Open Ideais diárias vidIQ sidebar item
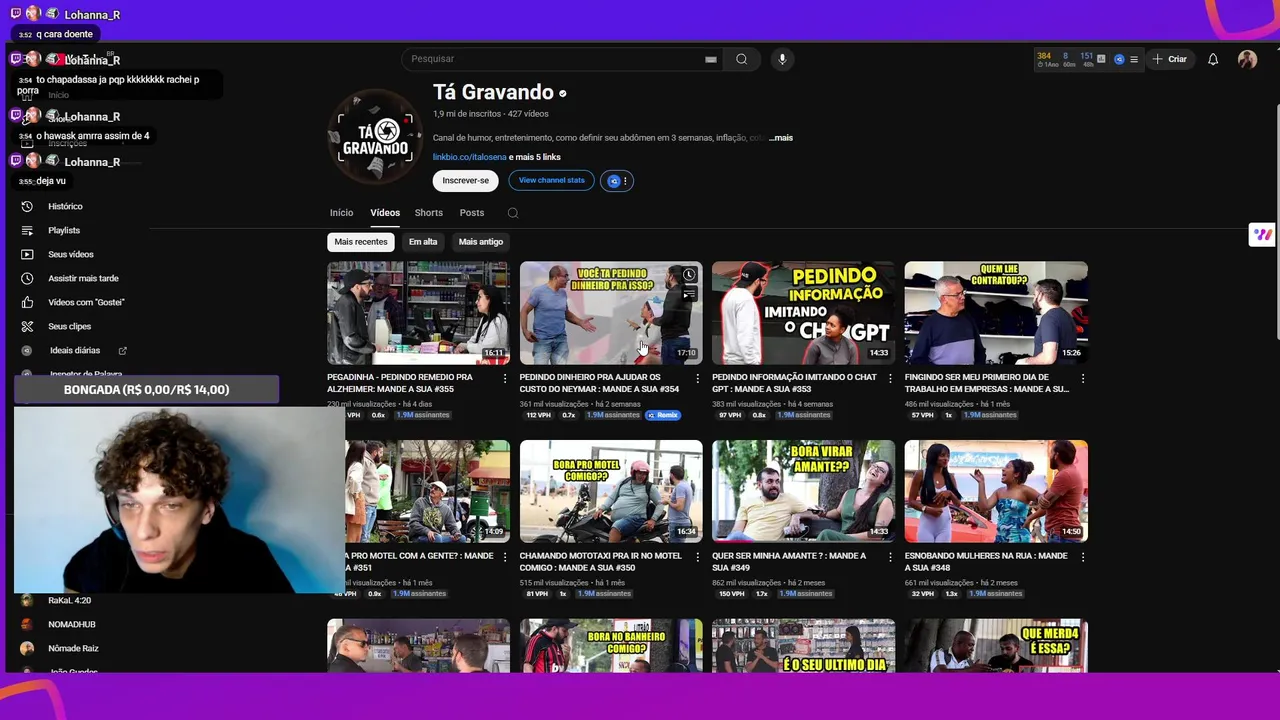Screen dimensions: 1280x720 tap(75, 351)
